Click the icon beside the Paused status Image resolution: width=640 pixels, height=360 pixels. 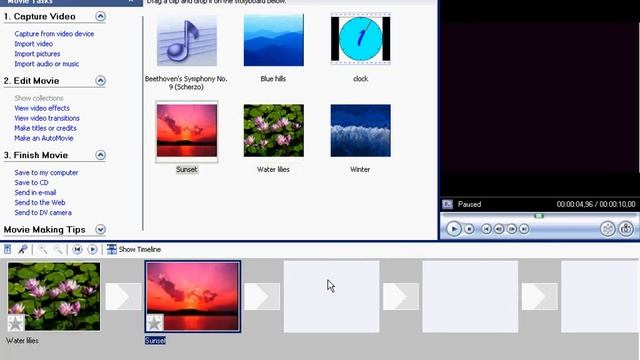[447, 204]
